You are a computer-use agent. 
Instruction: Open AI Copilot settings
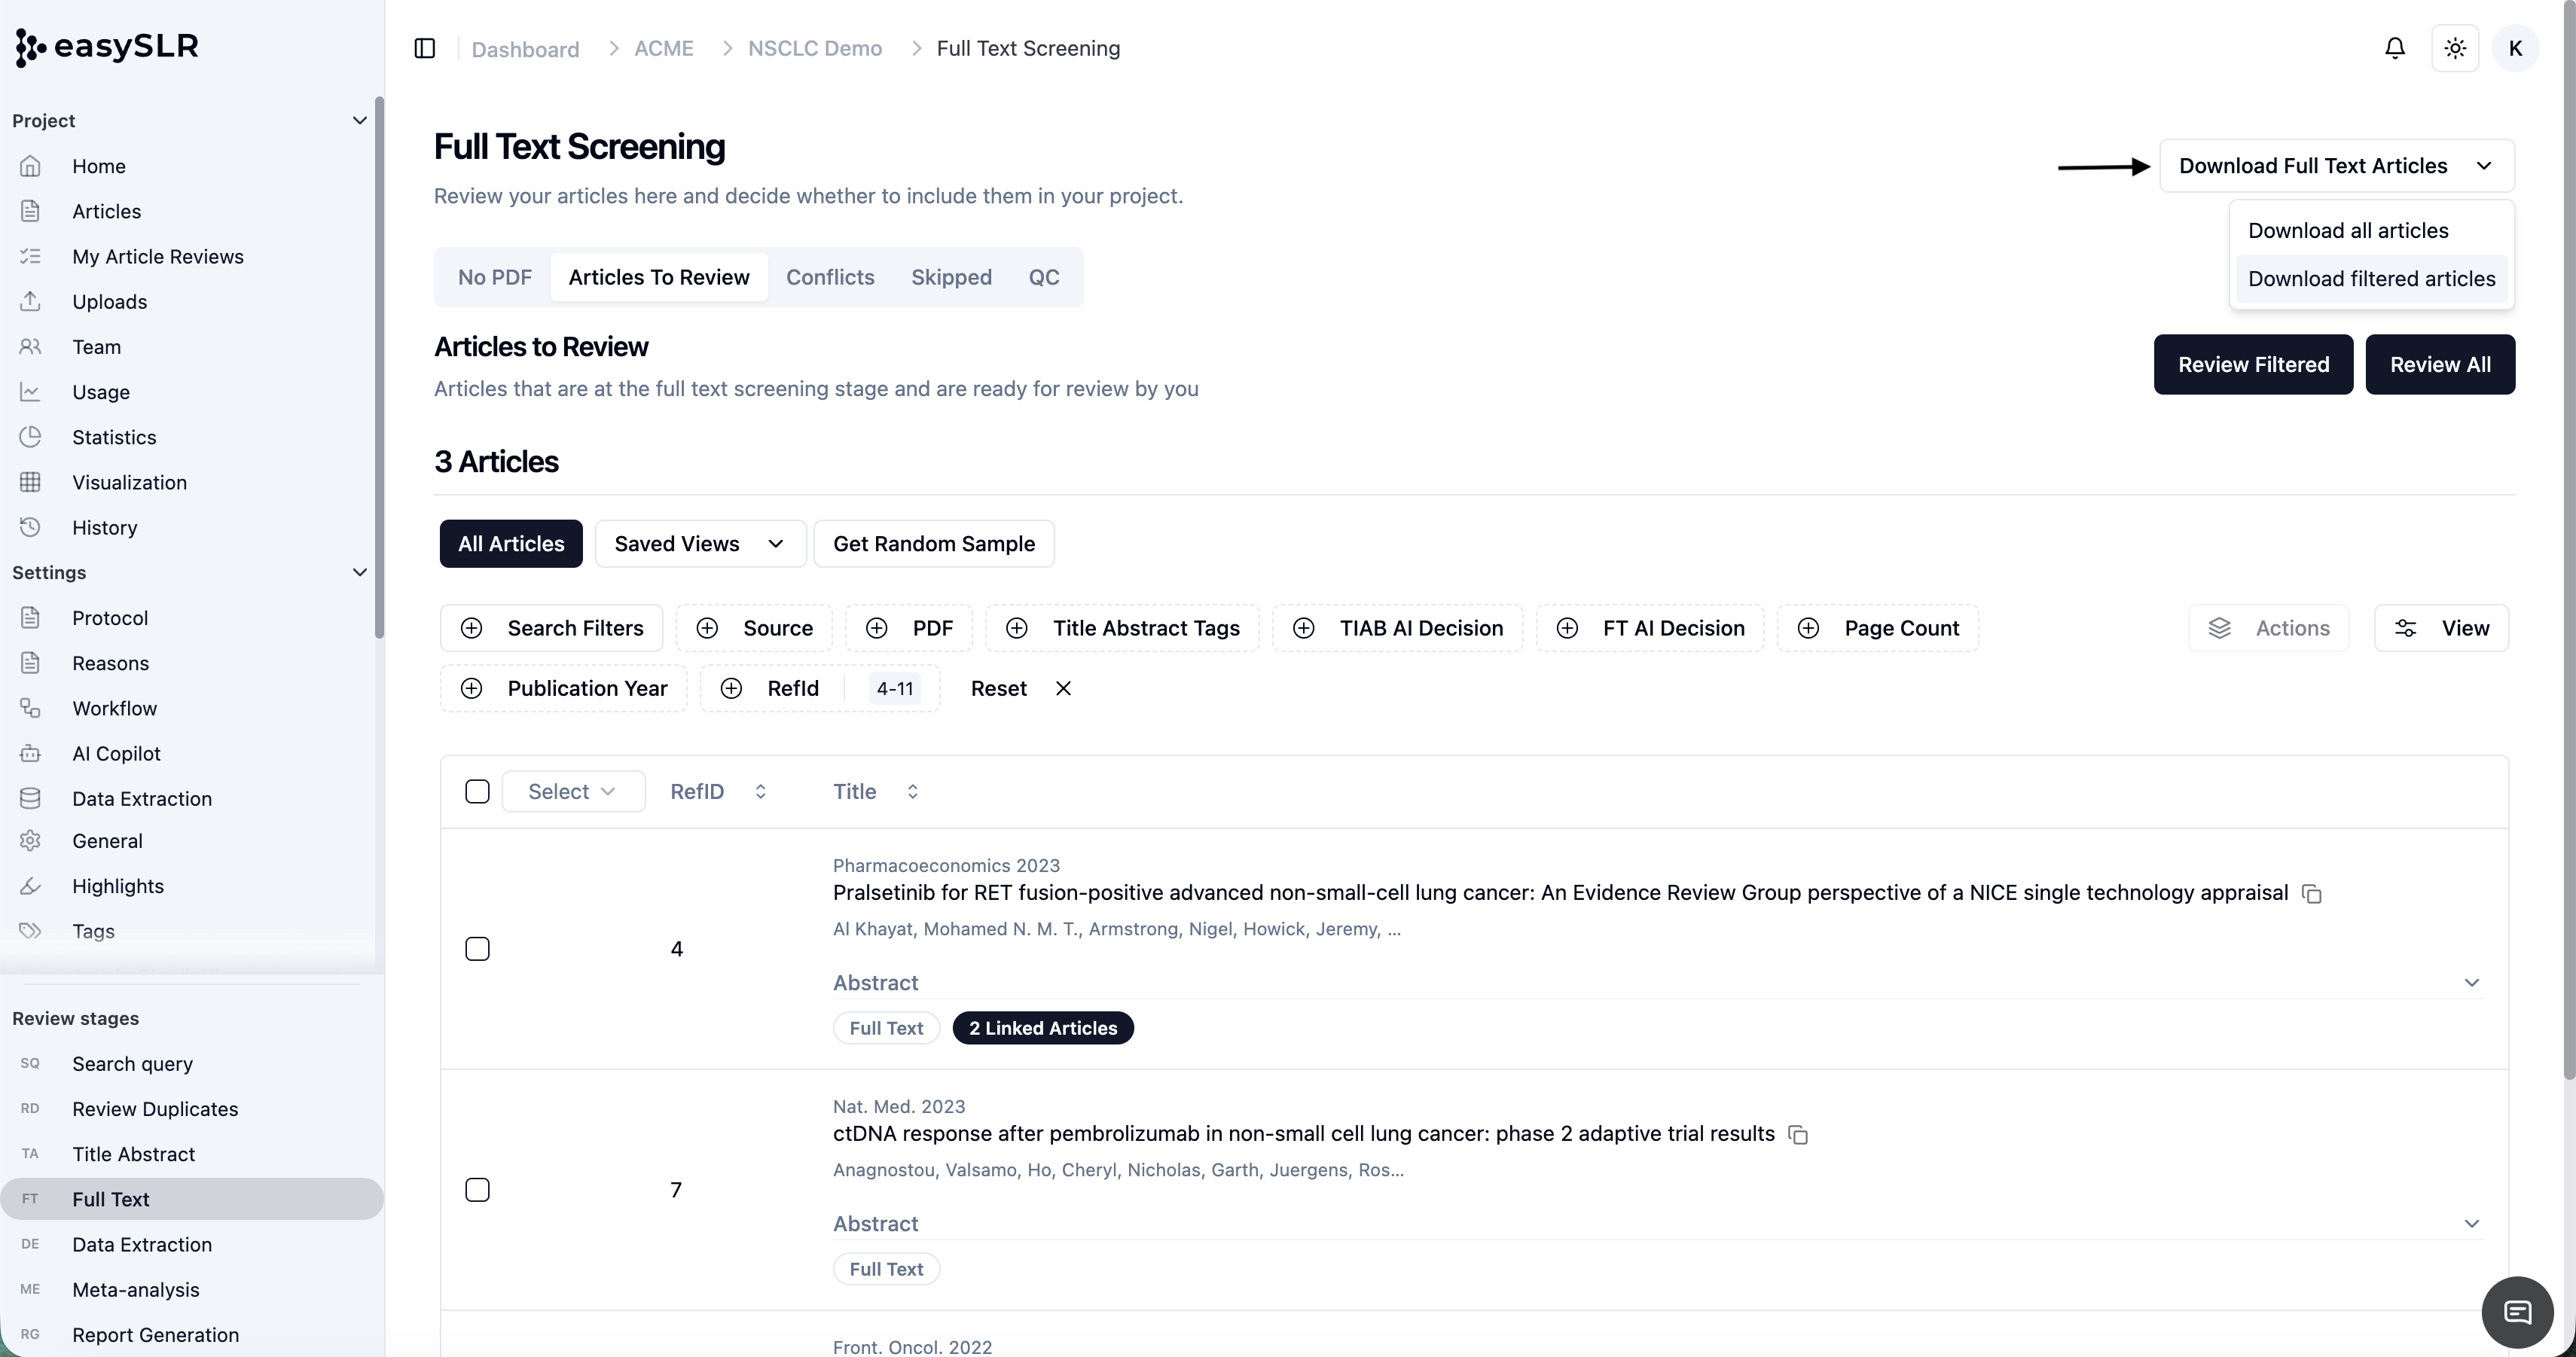(116, 753)
